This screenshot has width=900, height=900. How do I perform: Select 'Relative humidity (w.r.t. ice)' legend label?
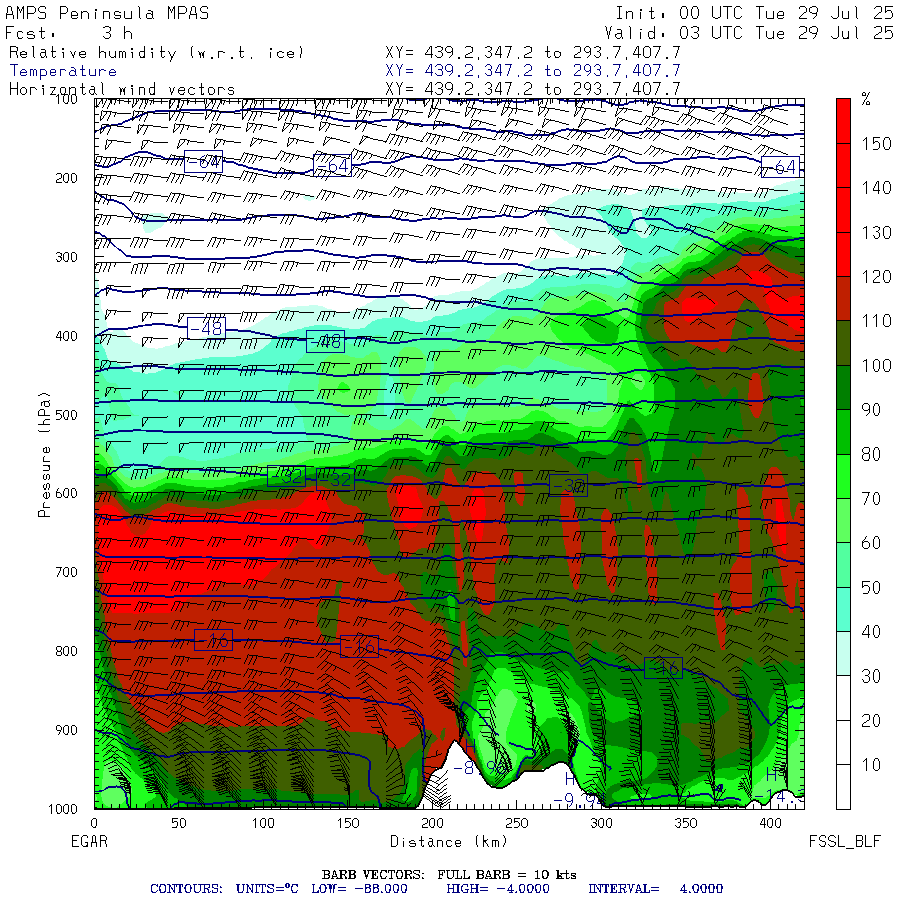[156, 53]
